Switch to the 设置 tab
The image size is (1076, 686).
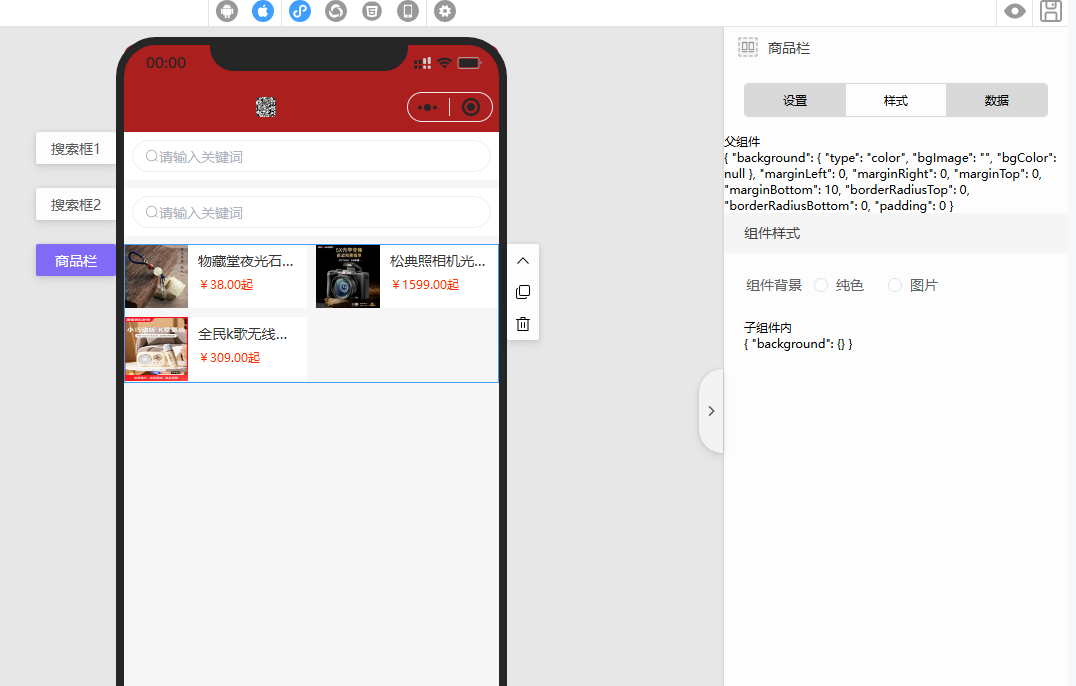pos(795,100)
